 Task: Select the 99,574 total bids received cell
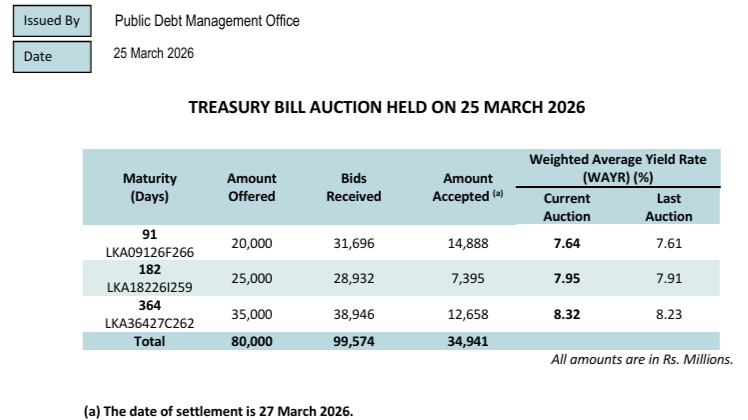[x=354, y=340]
